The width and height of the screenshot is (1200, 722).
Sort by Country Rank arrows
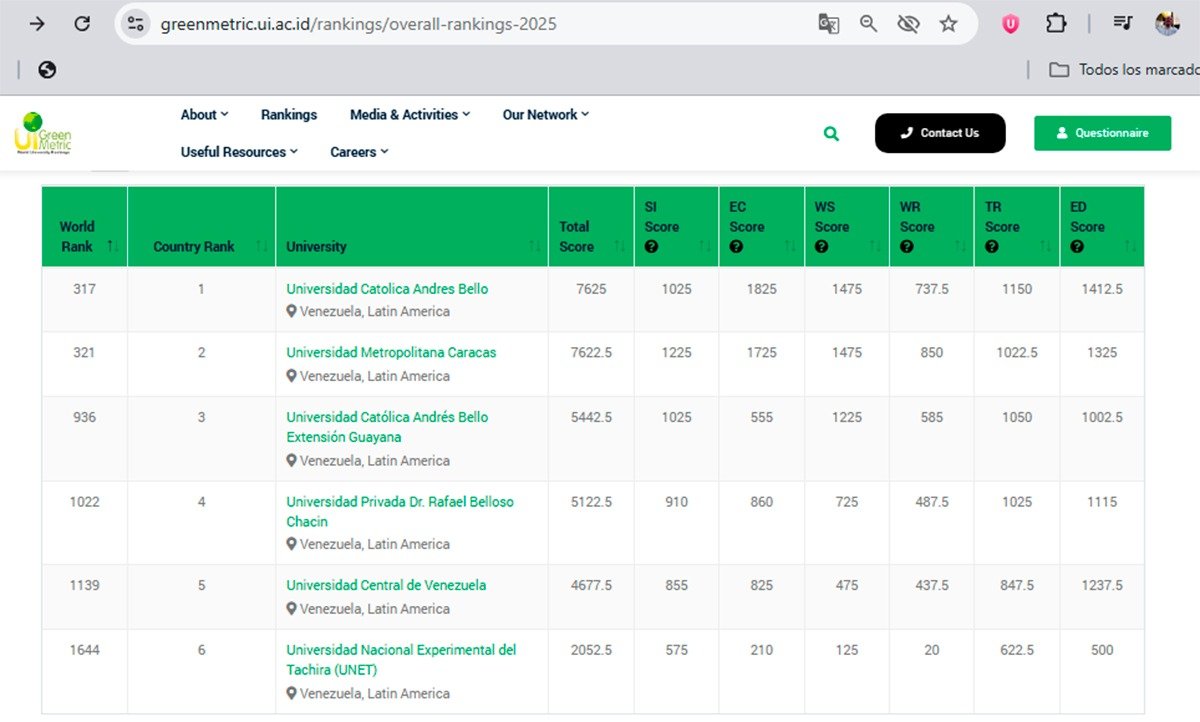click(x=261, y=246)
